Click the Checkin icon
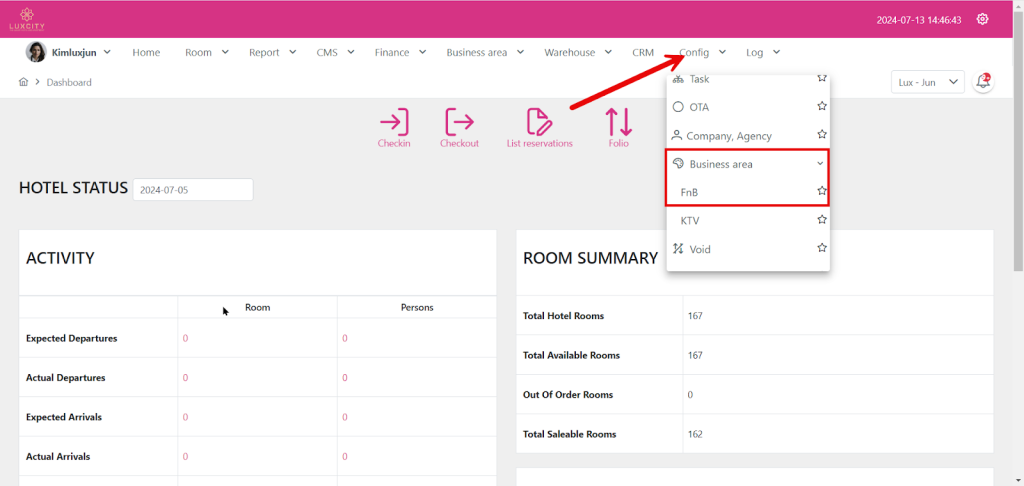Screen dimensions: 1024x486 click(394, 122)
